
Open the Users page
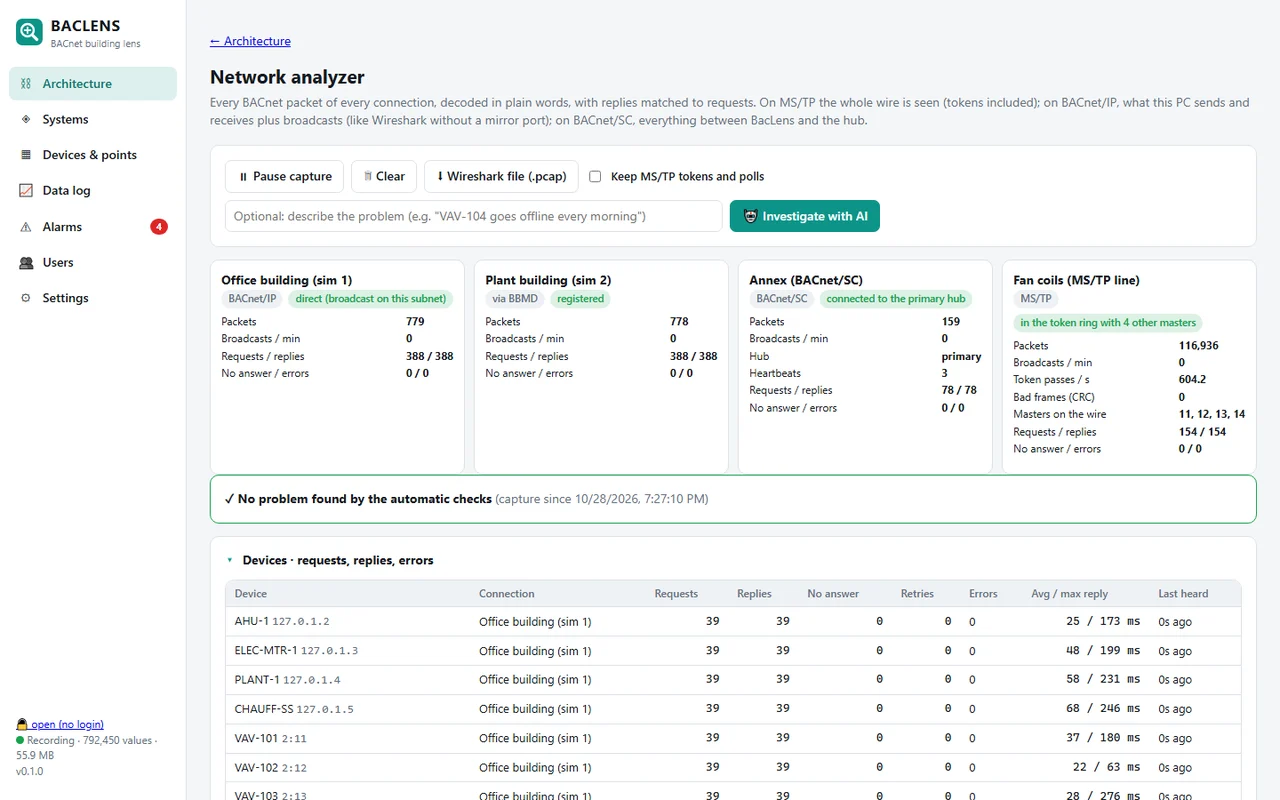coord(93,262)
